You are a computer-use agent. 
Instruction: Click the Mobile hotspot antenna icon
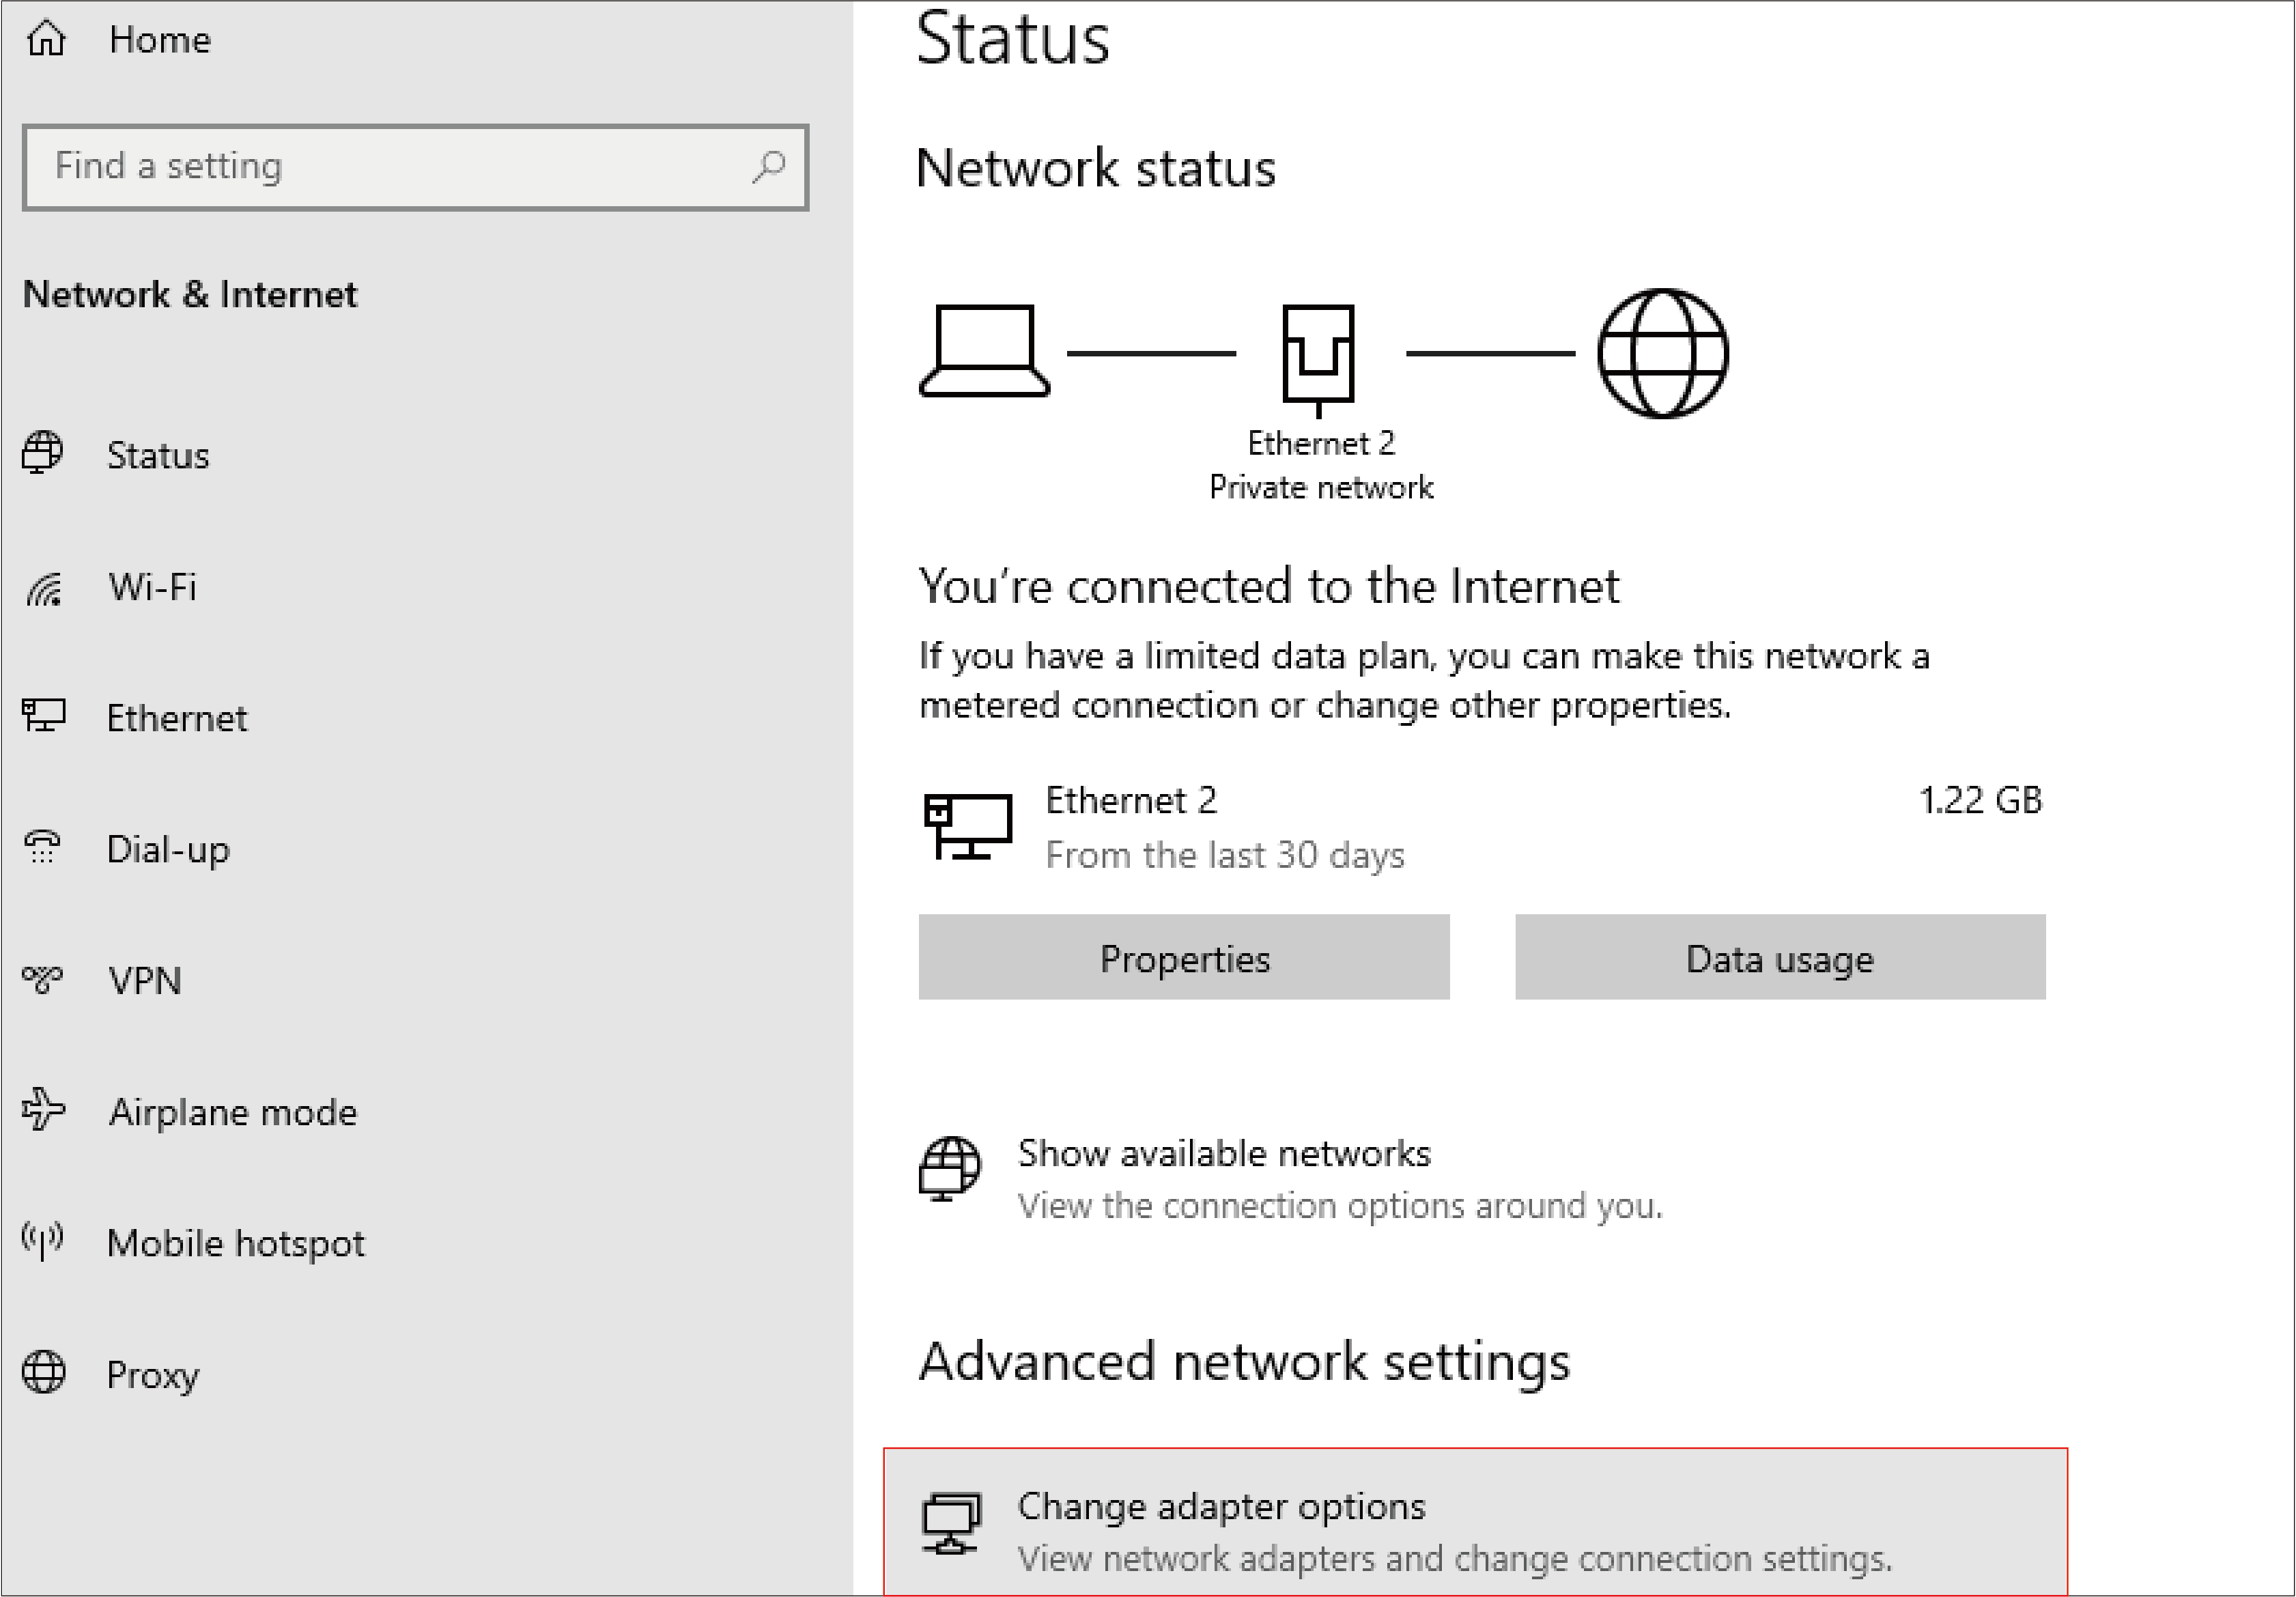42,1241
